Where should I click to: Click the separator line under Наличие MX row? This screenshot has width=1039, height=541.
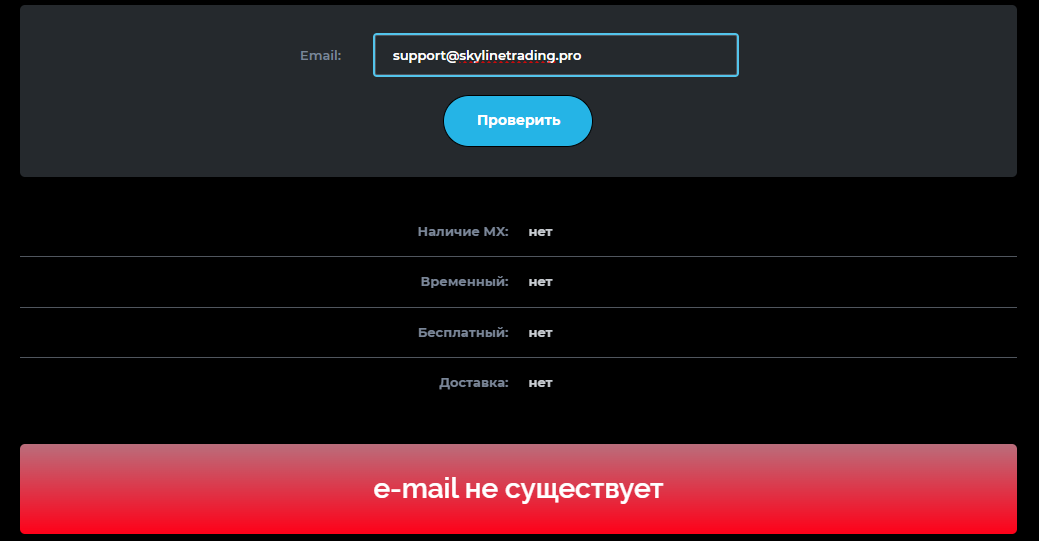click(518, 257)
